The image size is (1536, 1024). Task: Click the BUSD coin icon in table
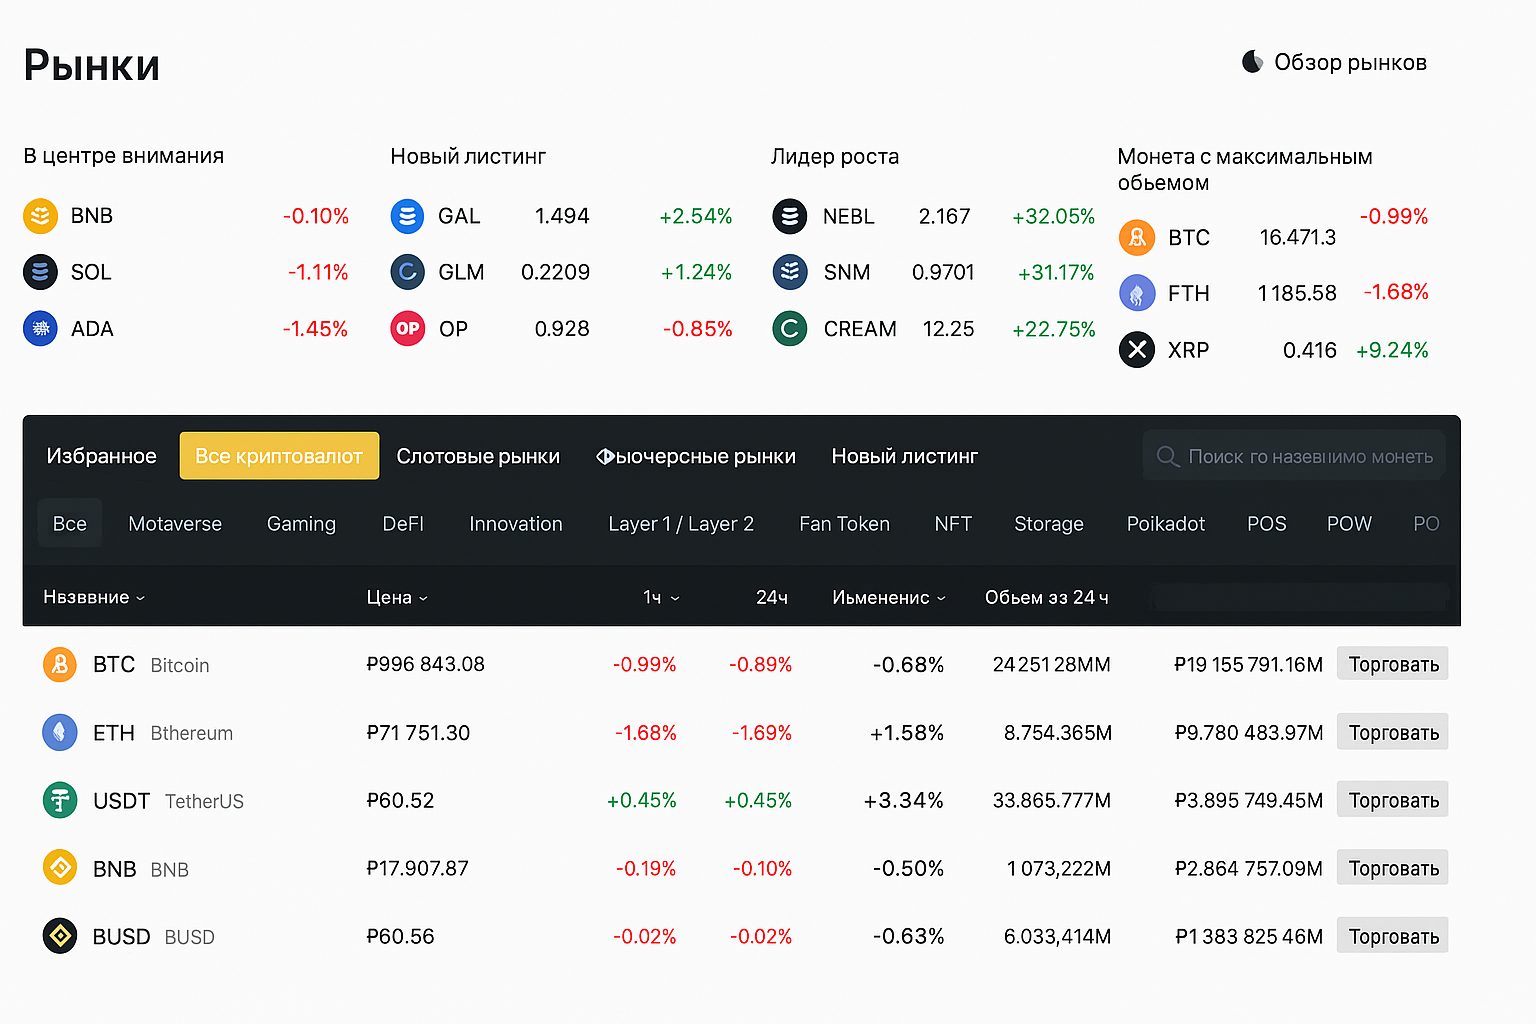pyautogui.click(x=60, y=936)
